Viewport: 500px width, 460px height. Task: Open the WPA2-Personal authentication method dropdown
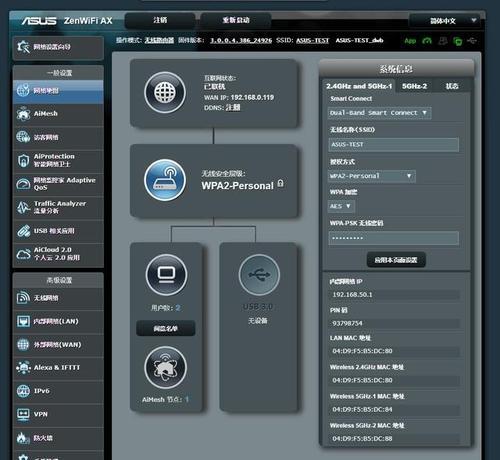point(372,176)
